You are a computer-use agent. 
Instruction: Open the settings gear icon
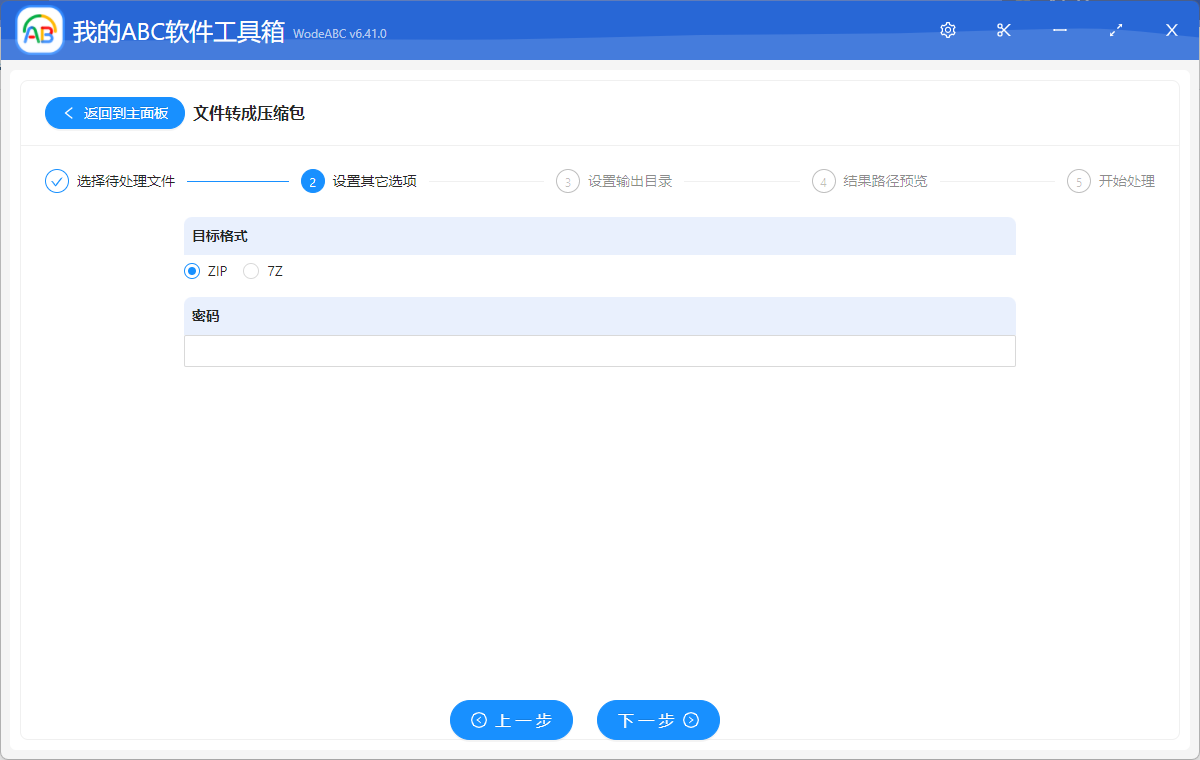pyautogui.click(x=947, y=30)
